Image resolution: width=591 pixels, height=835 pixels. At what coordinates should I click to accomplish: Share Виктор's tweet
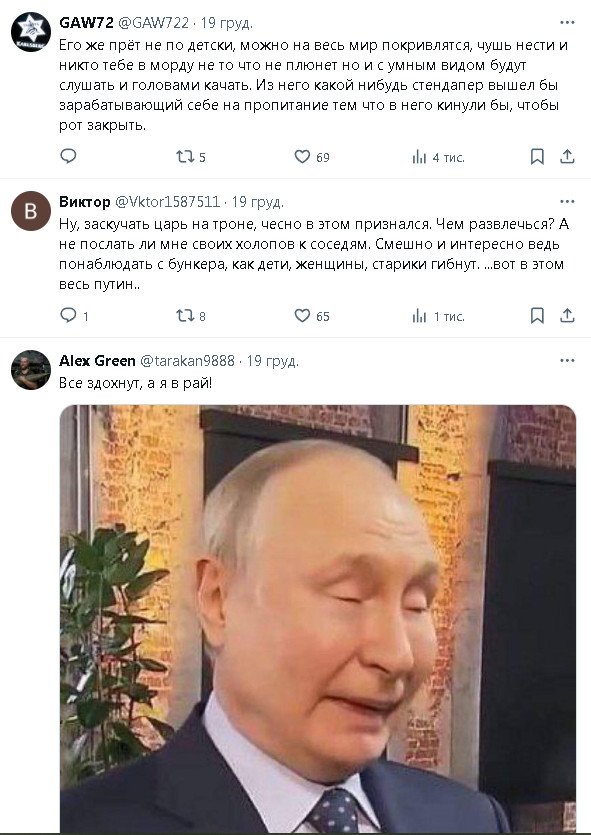[x=567, y=316]
